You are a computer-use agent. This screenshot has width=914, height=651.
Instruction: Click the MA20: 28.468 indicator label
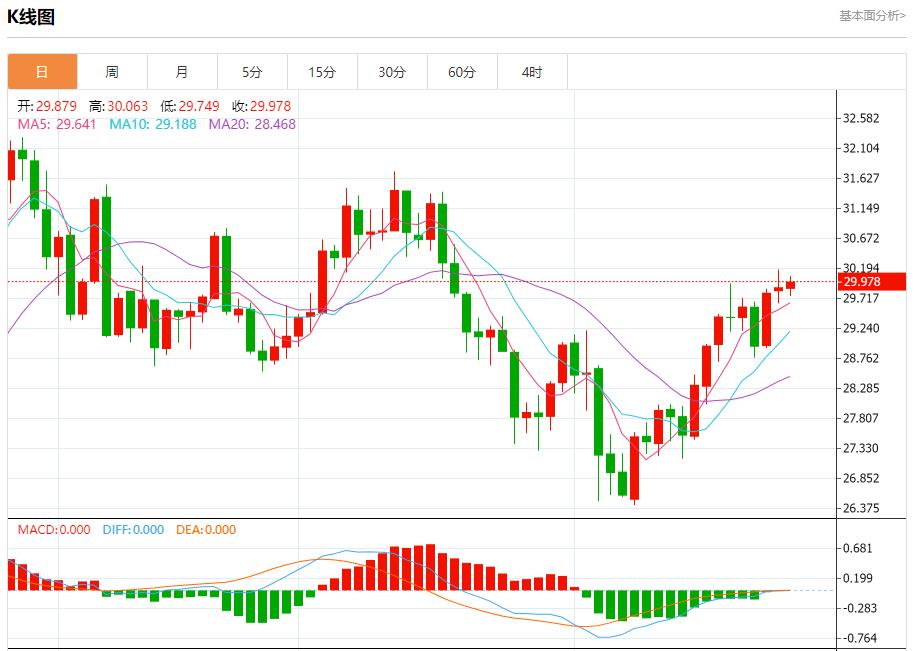coord(252,124)
